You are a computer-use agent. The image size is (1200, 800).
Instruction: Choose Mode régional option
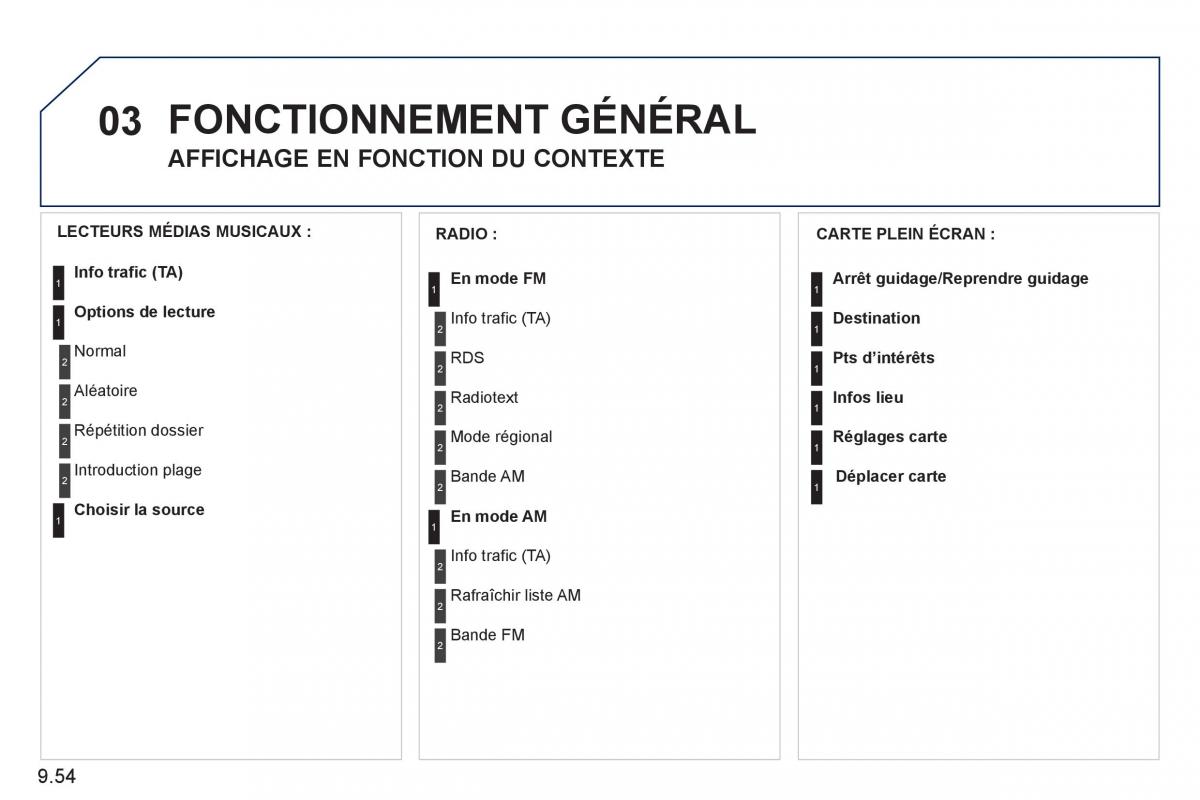click(x=501, y=437)
